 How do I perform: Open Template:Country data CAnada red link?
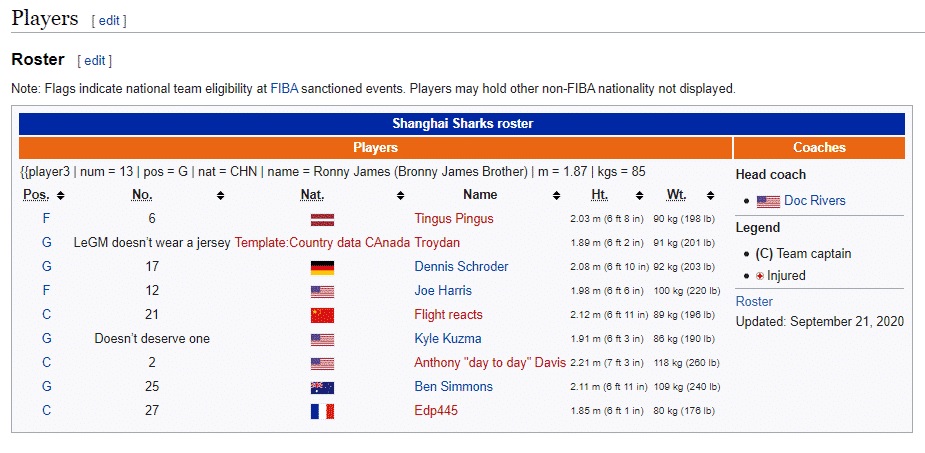coord(322,242)
